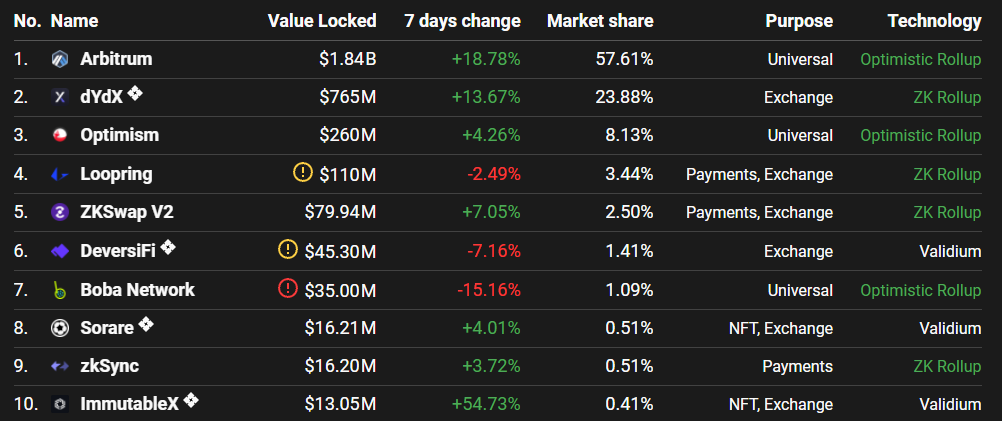Click ZK Rollup technology in dYdX row
The width and height of the screenshot is (1002, 421).
pyautogui.click(x=947, y=97)
